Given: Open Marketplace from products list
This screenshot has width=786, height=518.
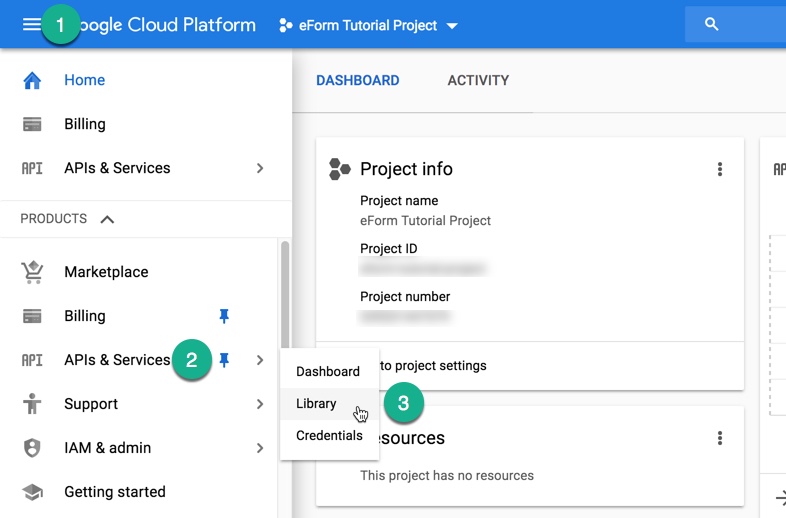Looking at the screenshot, I should point(106,272).
